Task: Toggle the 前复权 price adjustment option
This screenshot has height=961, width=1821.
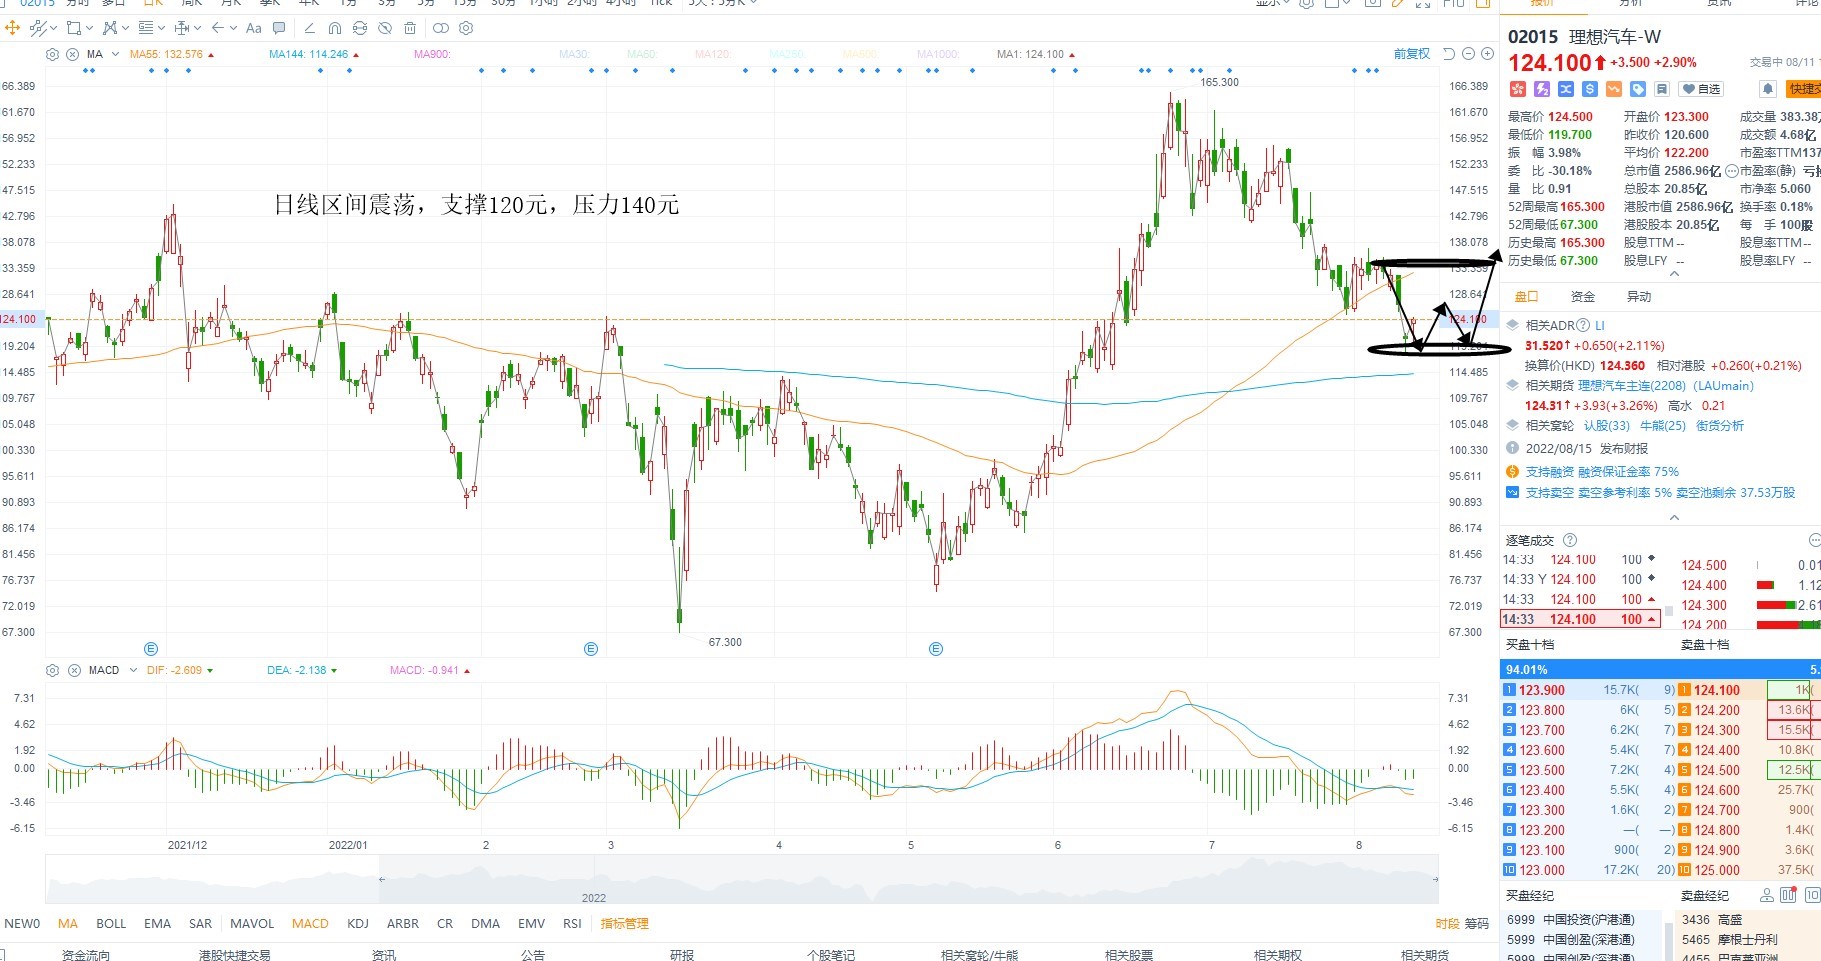Action: (1411, 54)
